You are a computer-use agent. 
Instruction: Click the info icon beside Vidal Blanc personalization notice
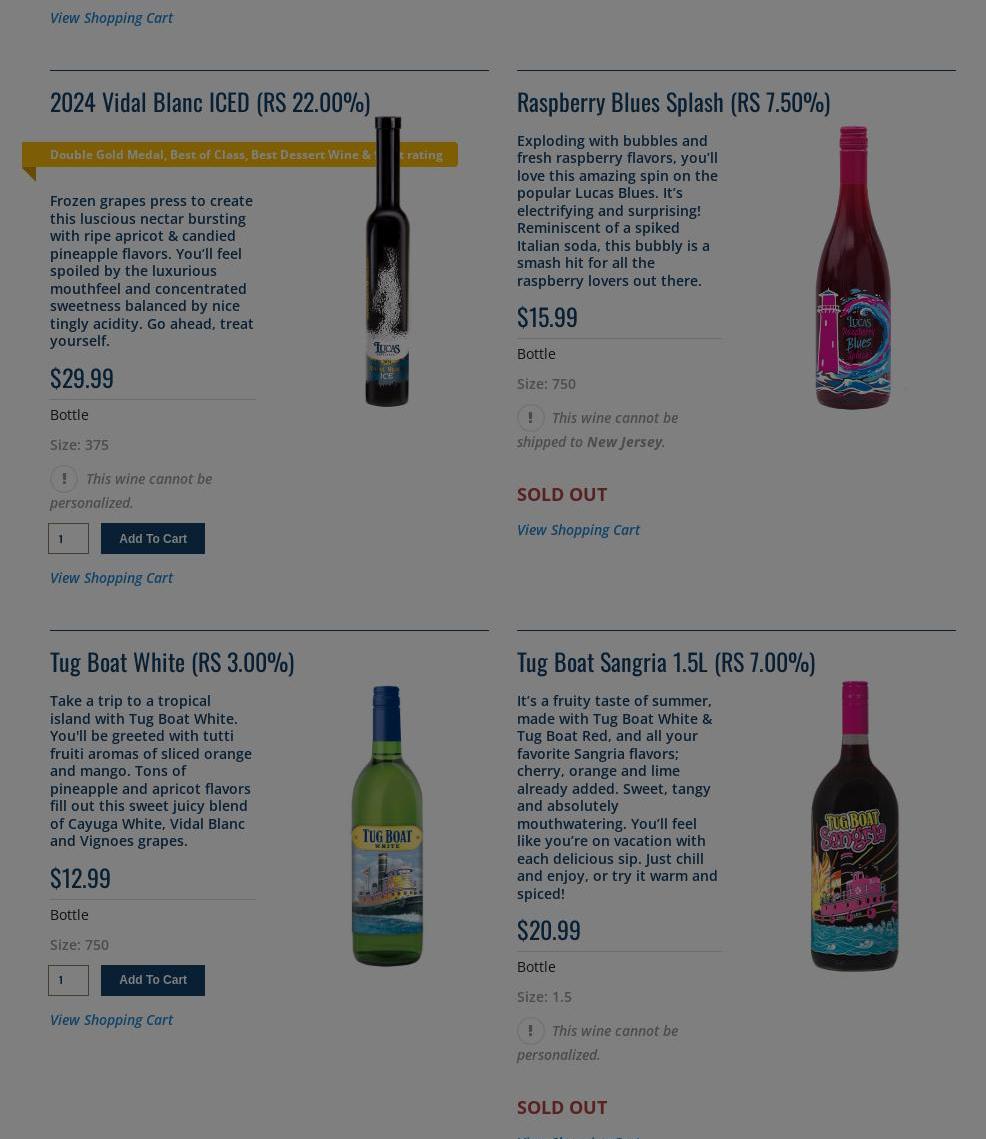[64, 479]
